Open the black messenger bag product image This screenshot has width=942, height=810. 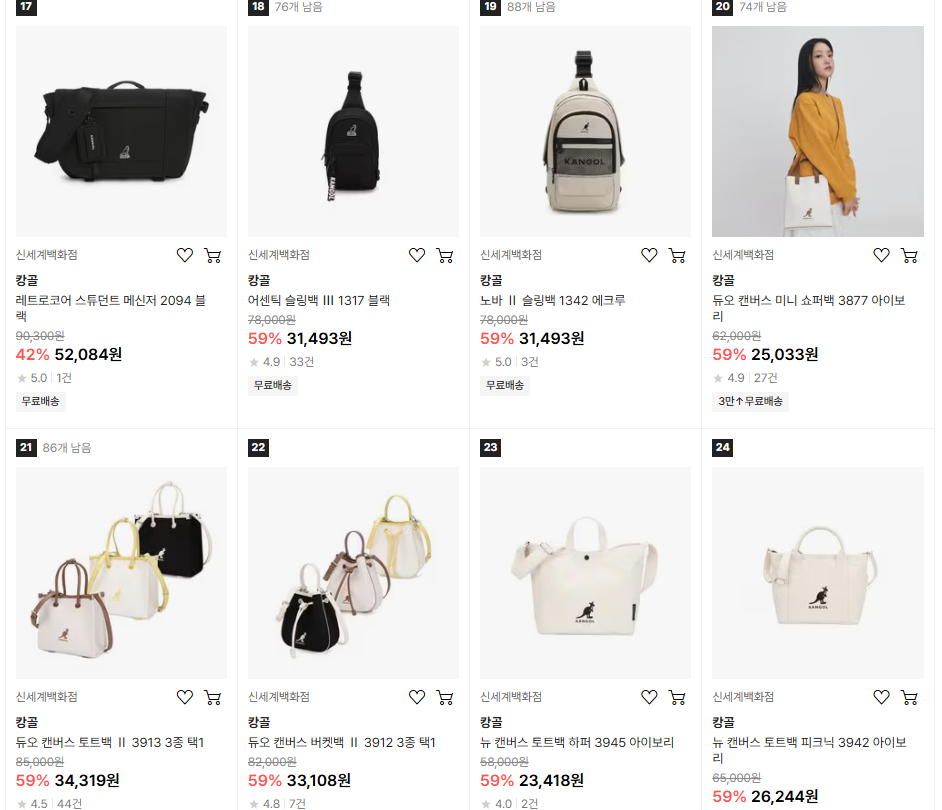click(121, 131)
